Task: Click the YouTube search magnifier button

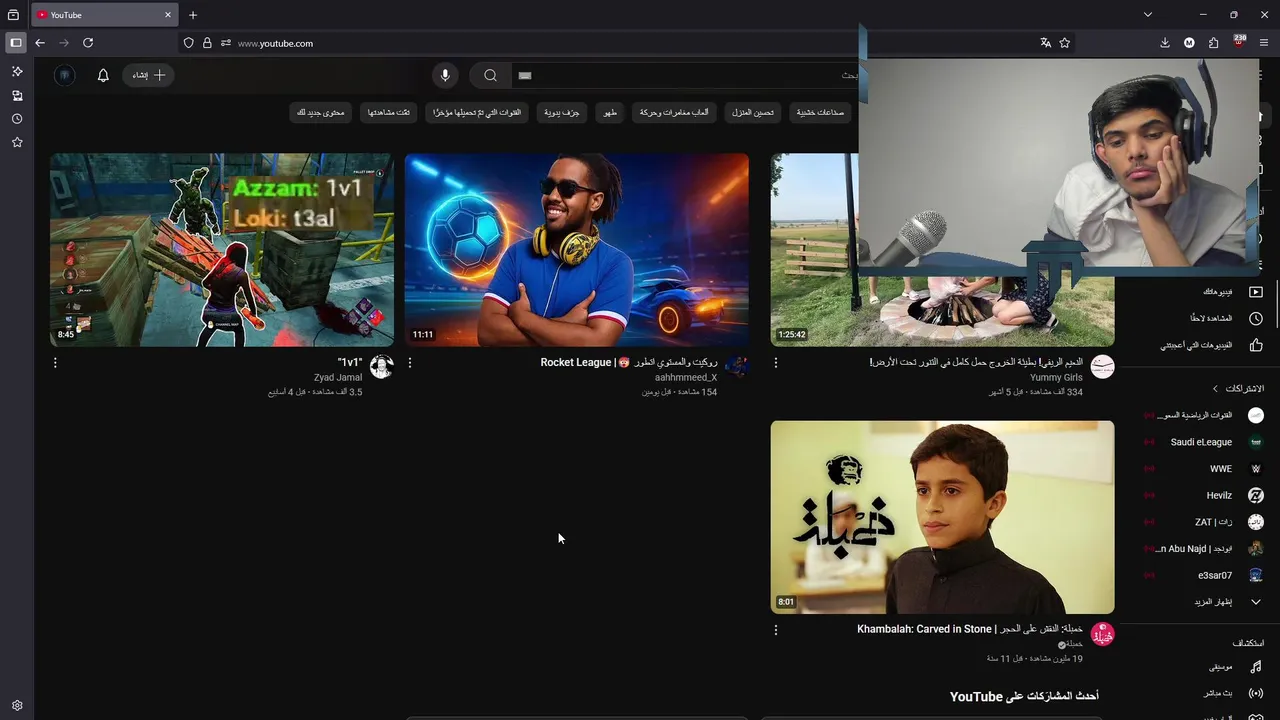Action: click(x=490, y=75)
